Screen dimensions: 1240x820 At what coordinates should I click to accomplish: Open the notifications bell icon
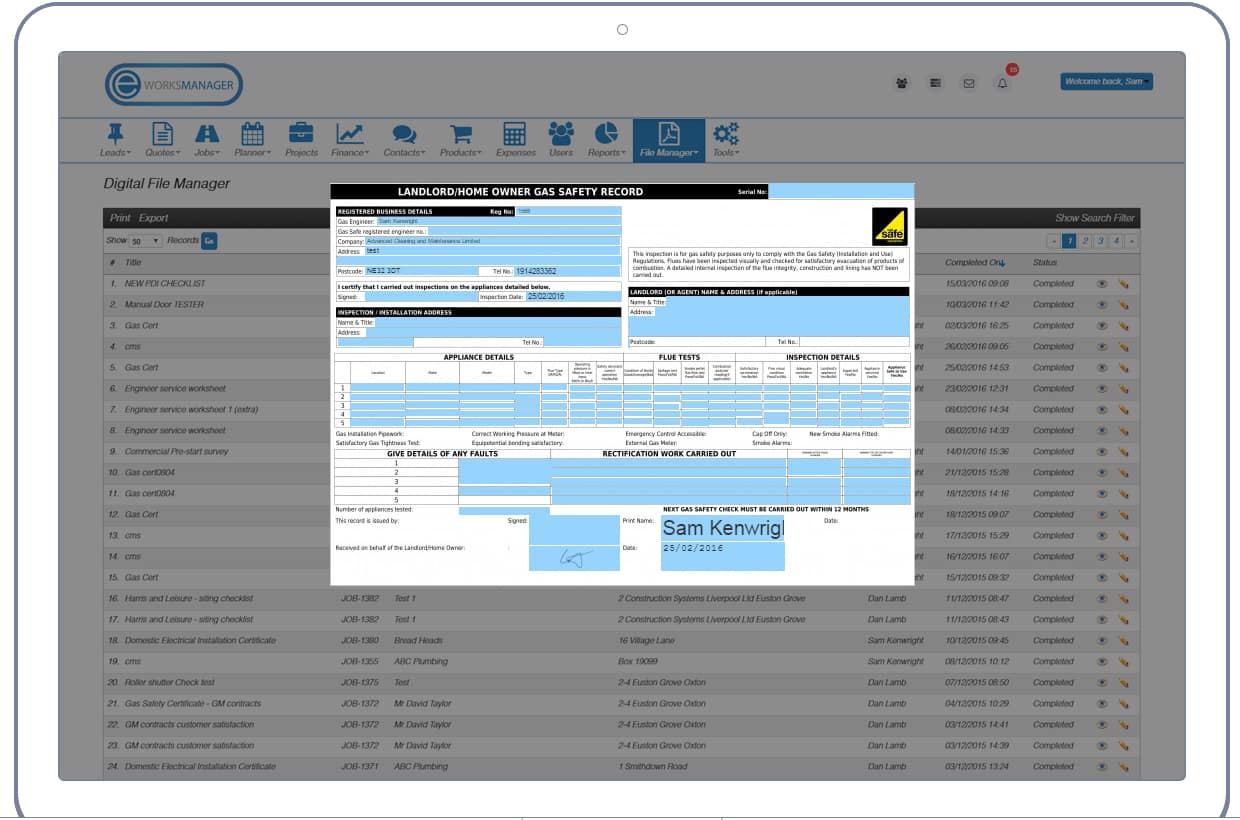[x=1002, y=83]
